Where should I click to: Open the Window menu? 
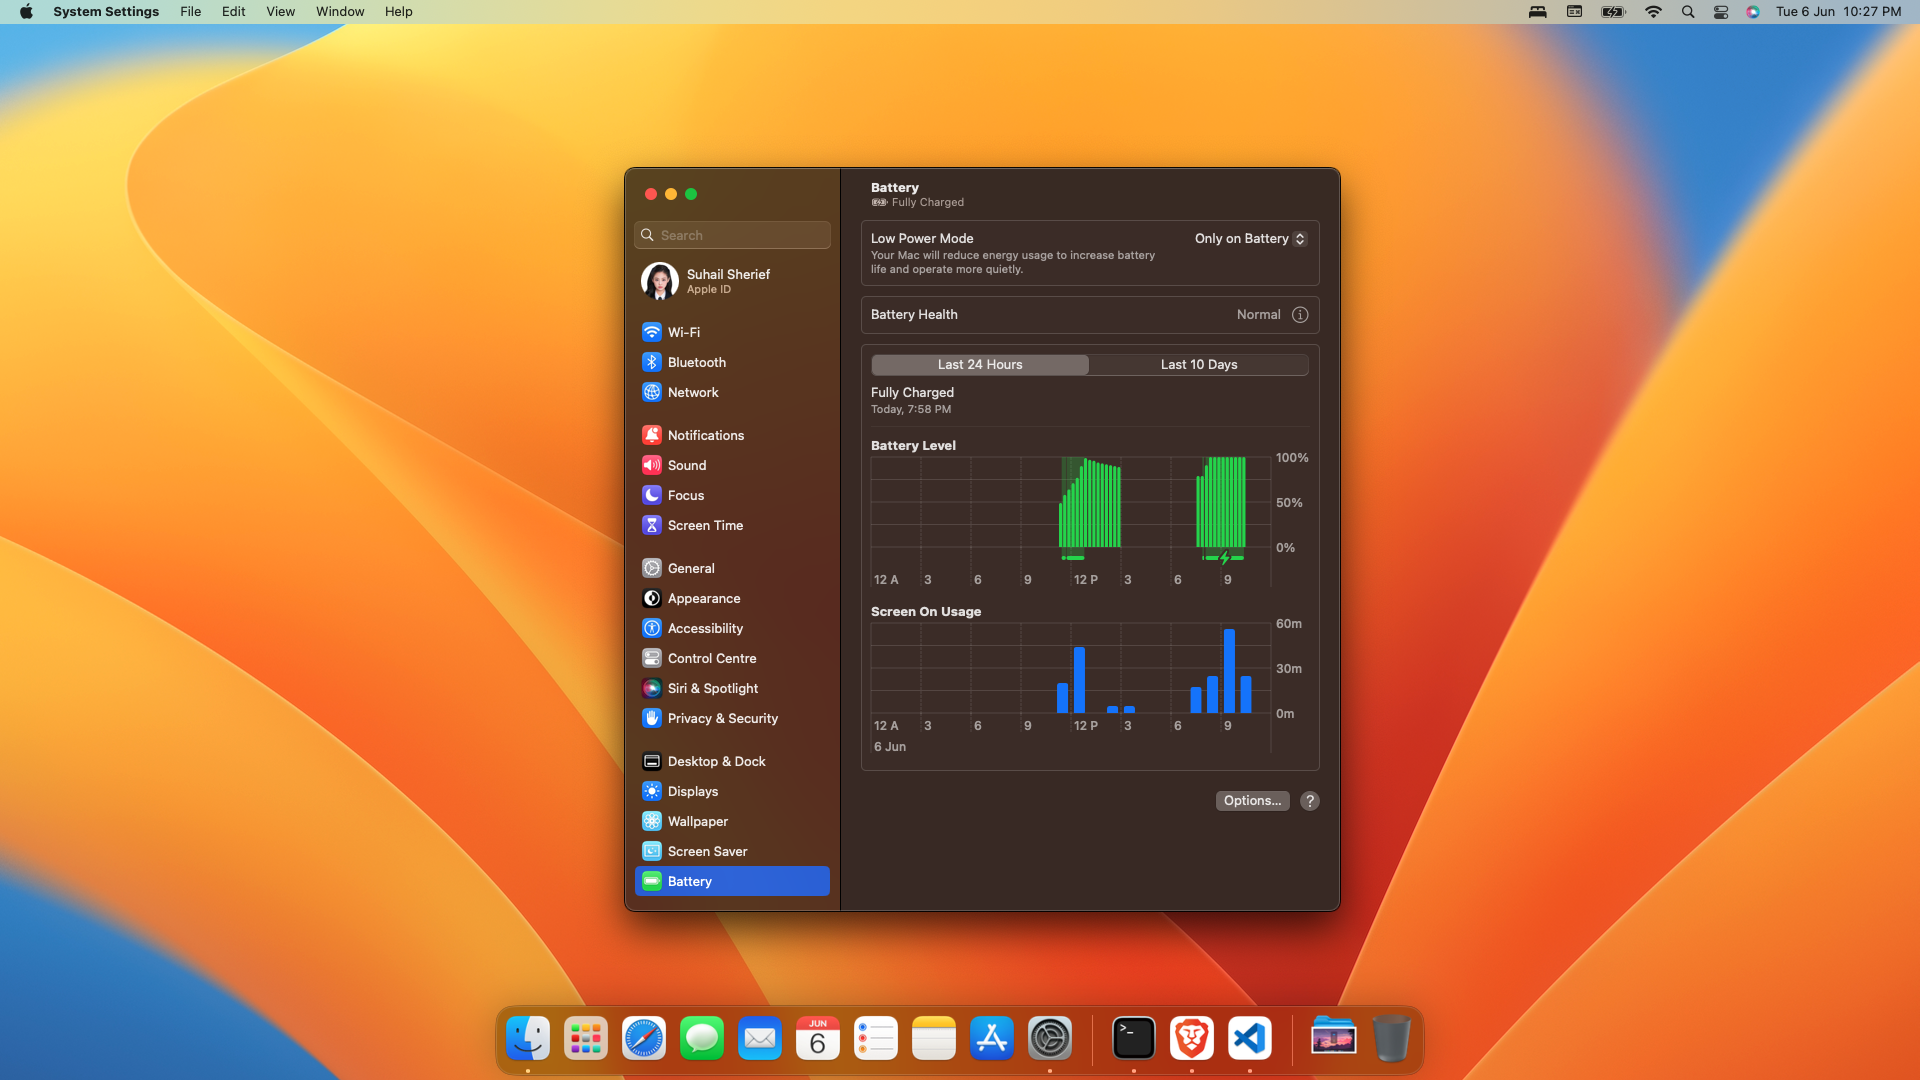point(340,12)
